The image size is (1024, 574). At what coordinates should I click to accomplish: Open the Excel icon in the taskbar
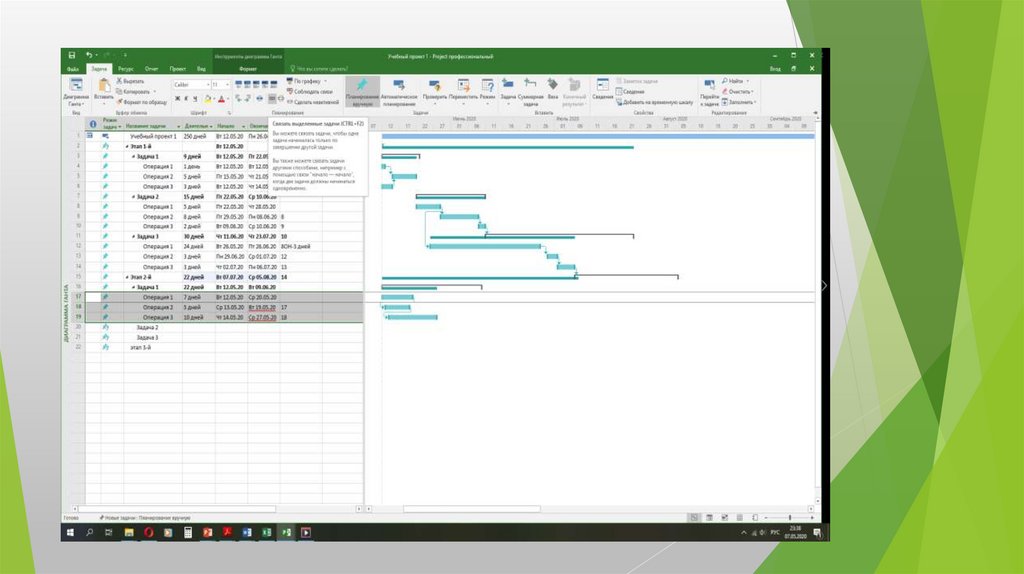coord(266,532)
